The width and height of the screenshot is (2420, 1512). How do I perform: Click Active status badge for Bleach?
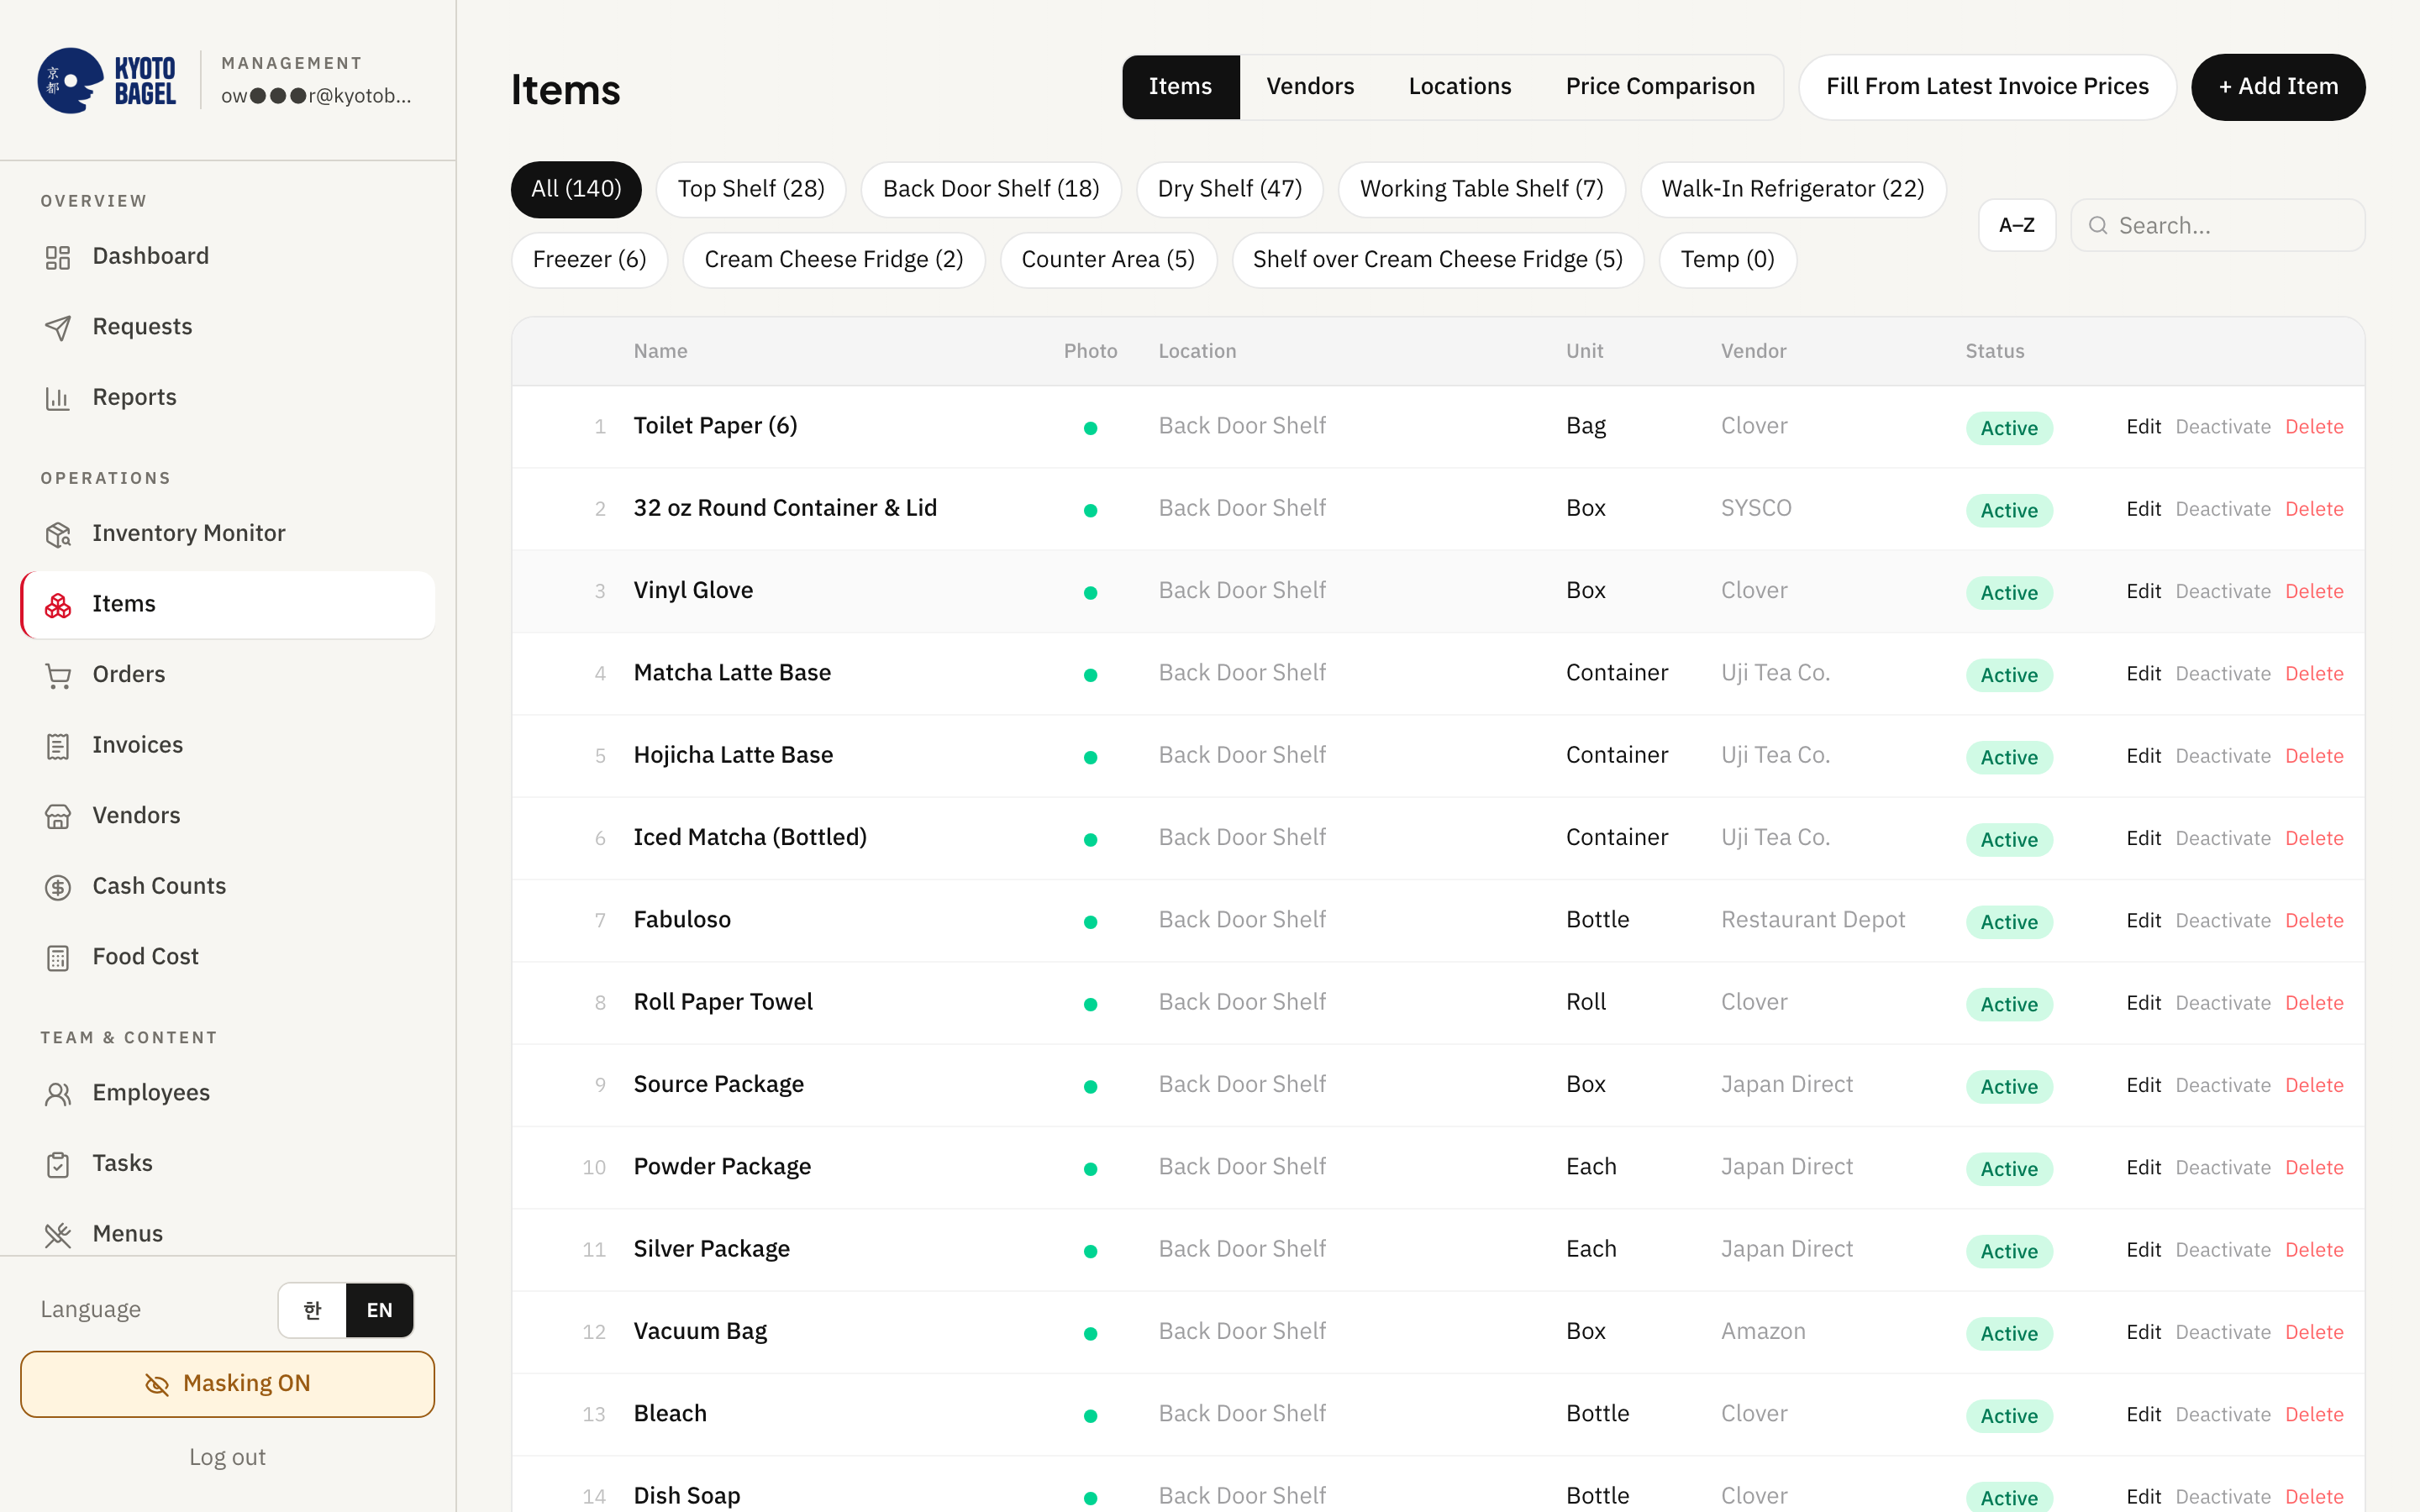click(2009, 1415)
